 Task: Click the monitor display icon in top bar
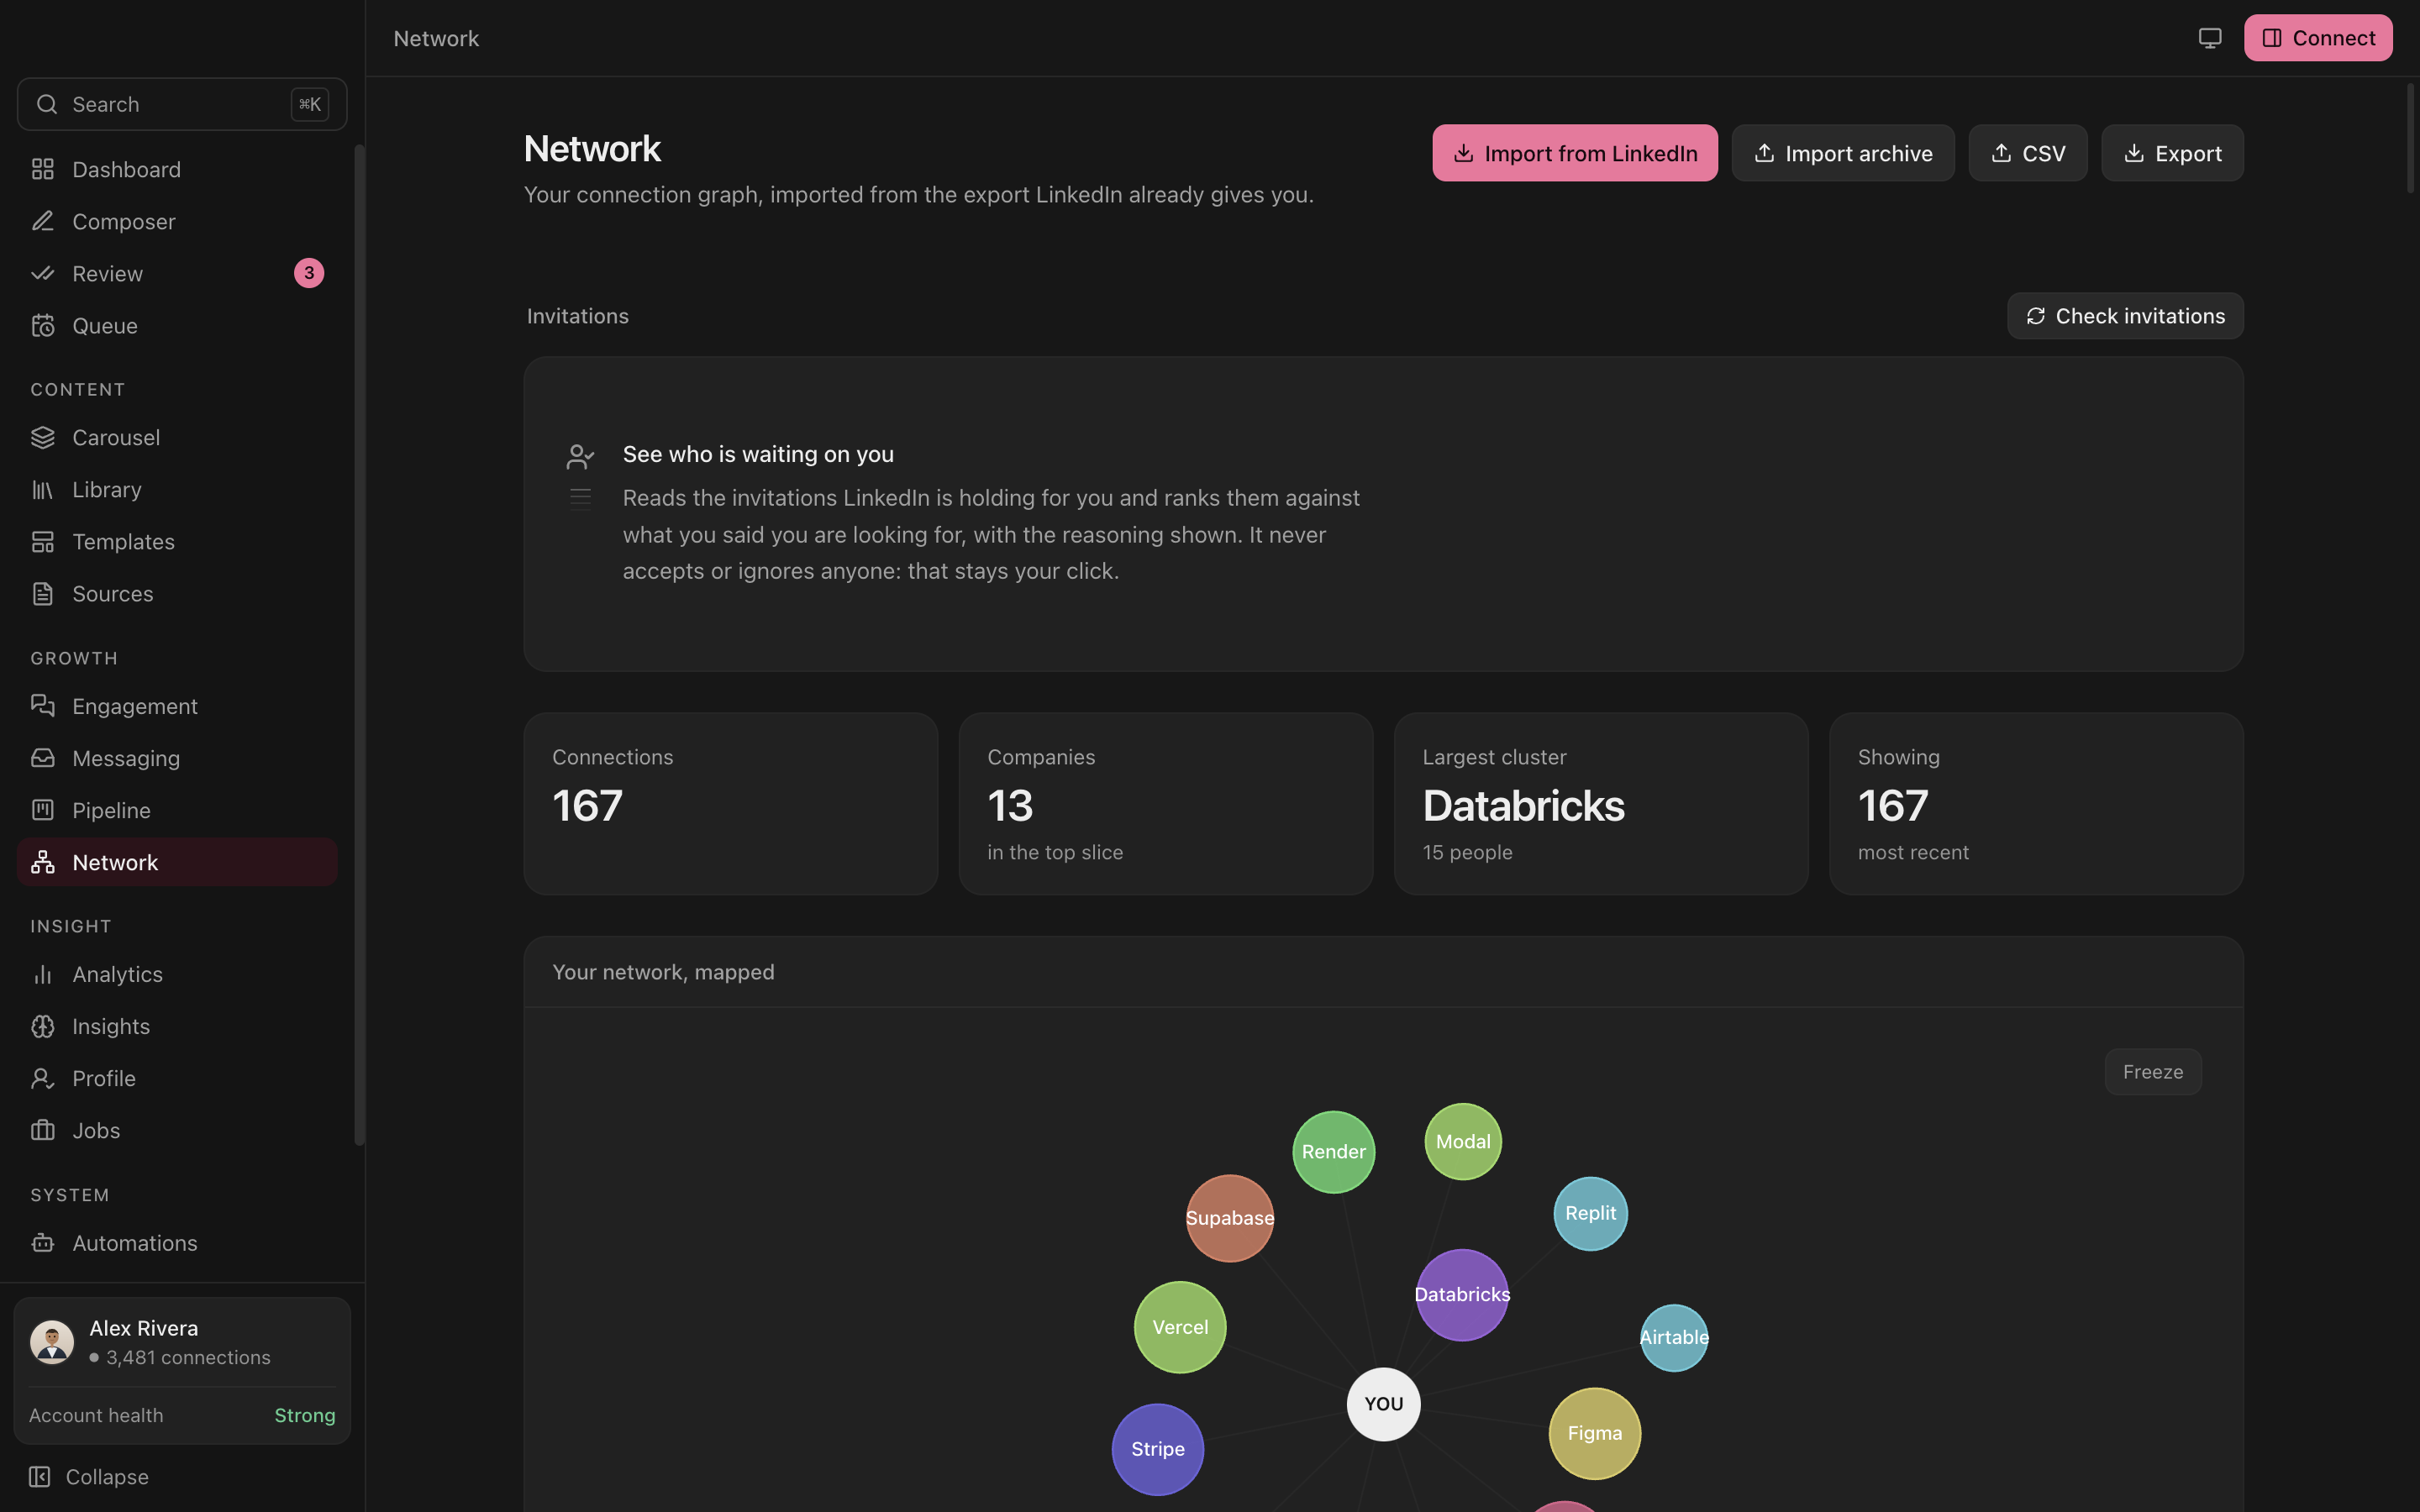point(2210,38)
